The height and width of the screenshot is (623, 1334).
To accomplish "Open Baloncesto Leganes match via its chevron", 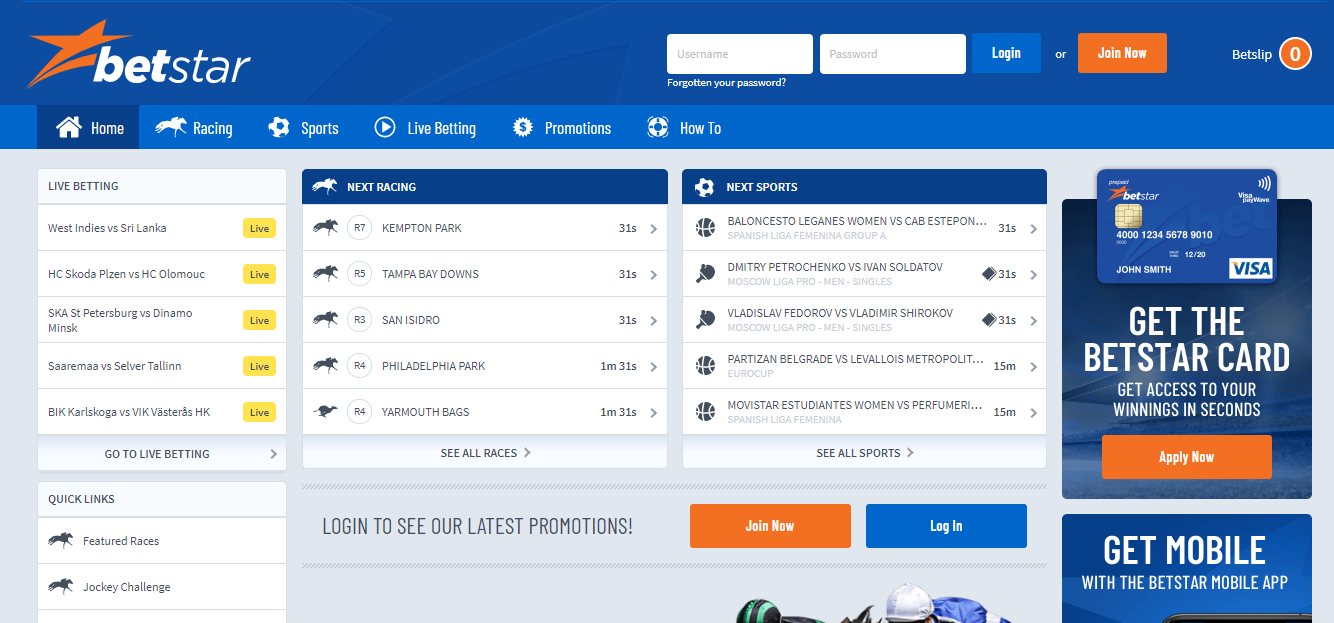I will [1033, 229].
